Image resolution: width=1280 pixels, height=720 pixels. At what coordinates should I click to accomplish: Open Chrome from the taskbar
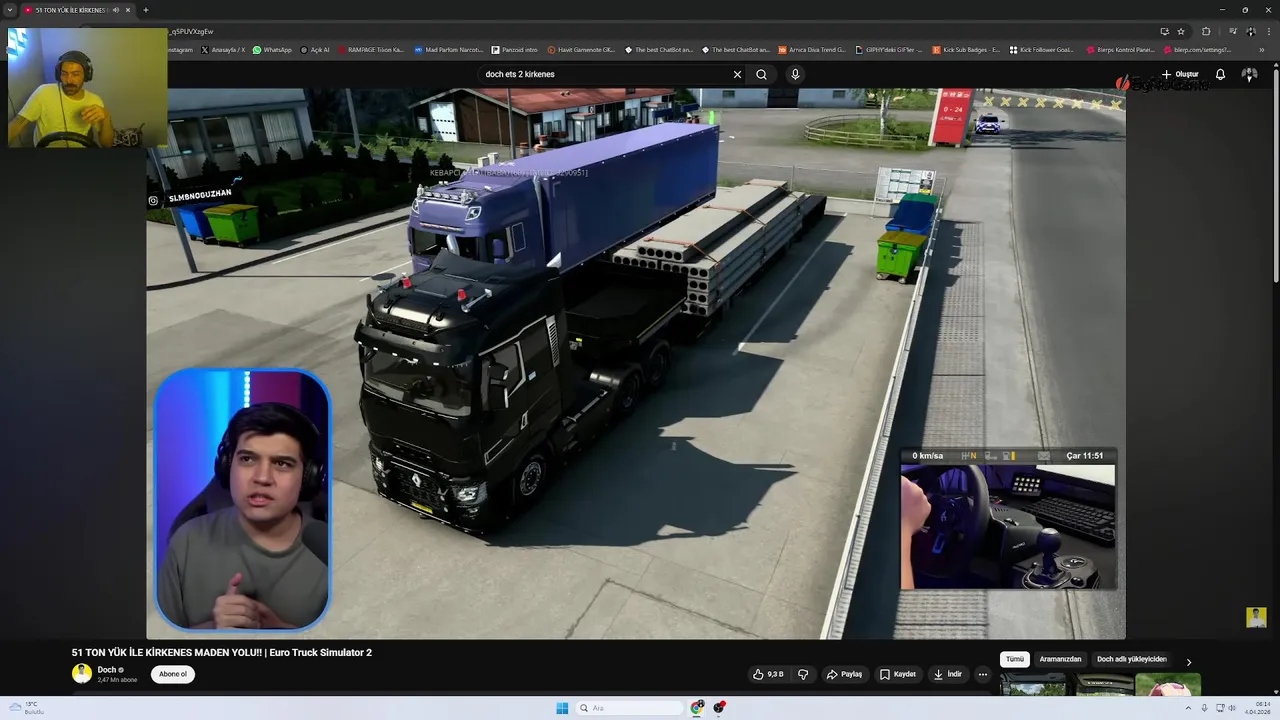pyautogui.click(x=697, y=708)
